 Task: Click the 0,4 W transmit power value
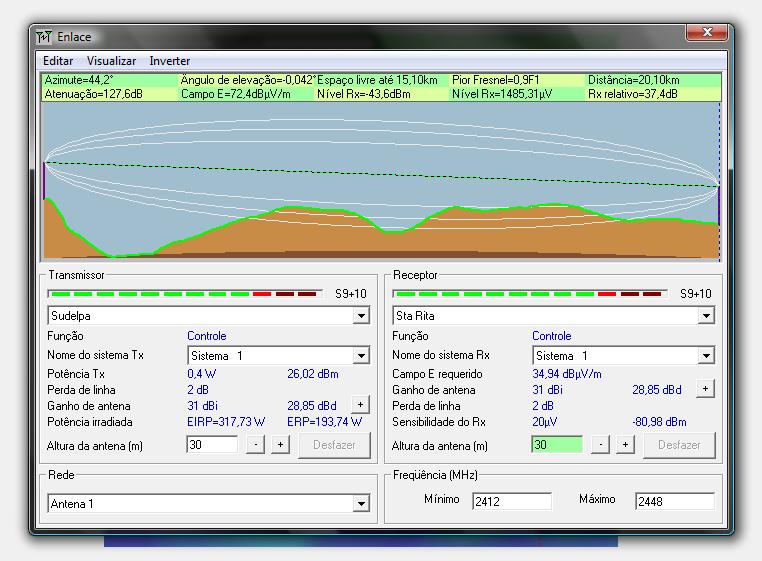pos(202,374)
